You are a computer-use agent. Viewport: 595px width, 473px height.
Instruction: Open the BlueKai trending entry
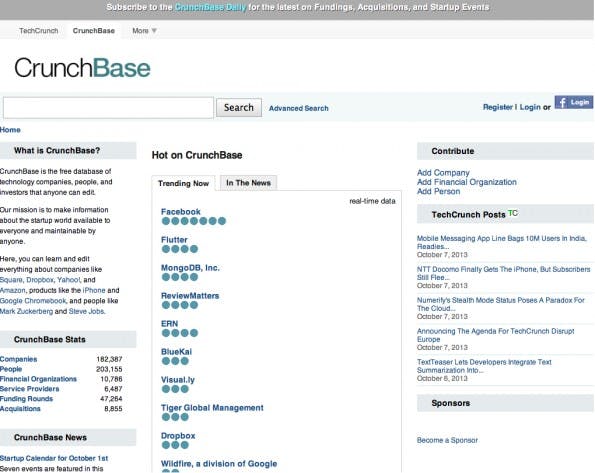[176, 352]
